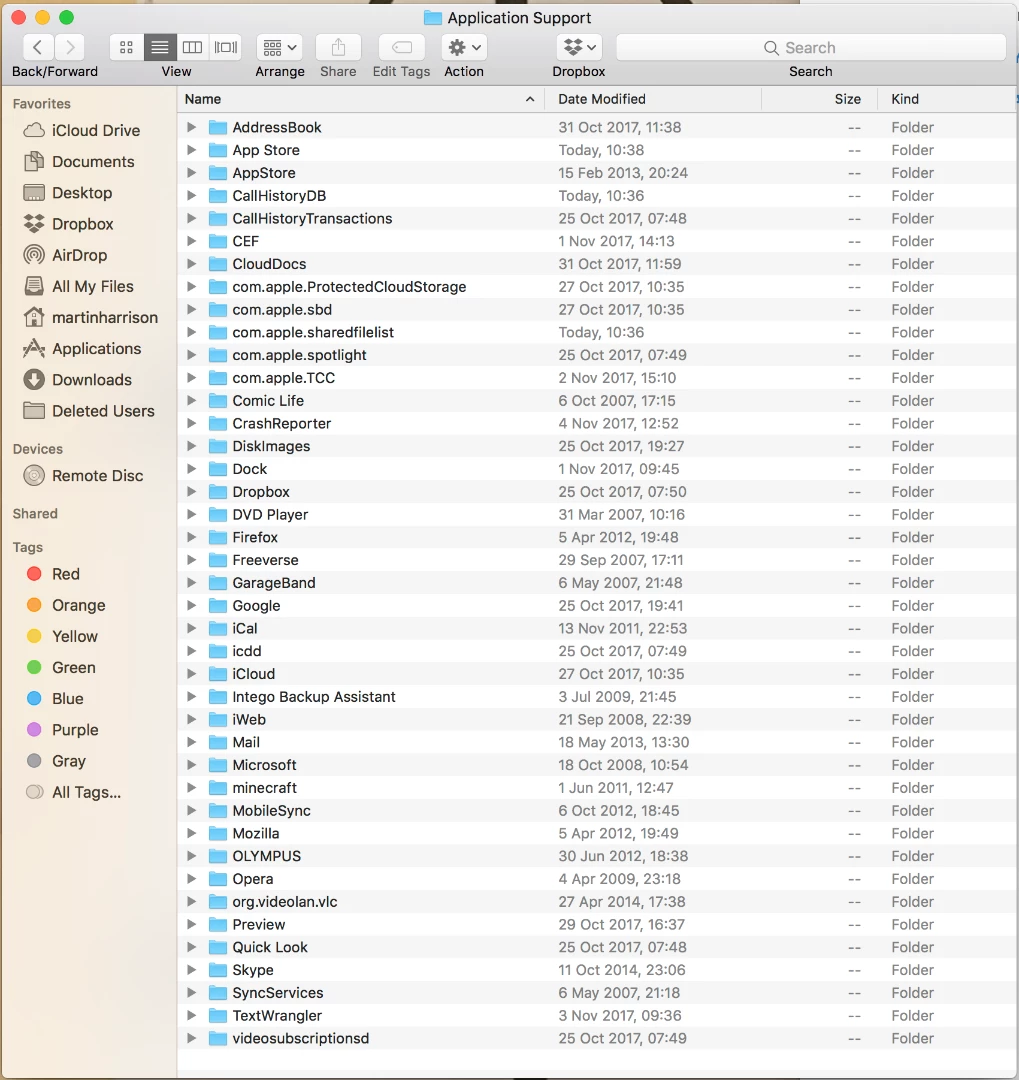Sort by Date Modified column header

tap(652, 99)
